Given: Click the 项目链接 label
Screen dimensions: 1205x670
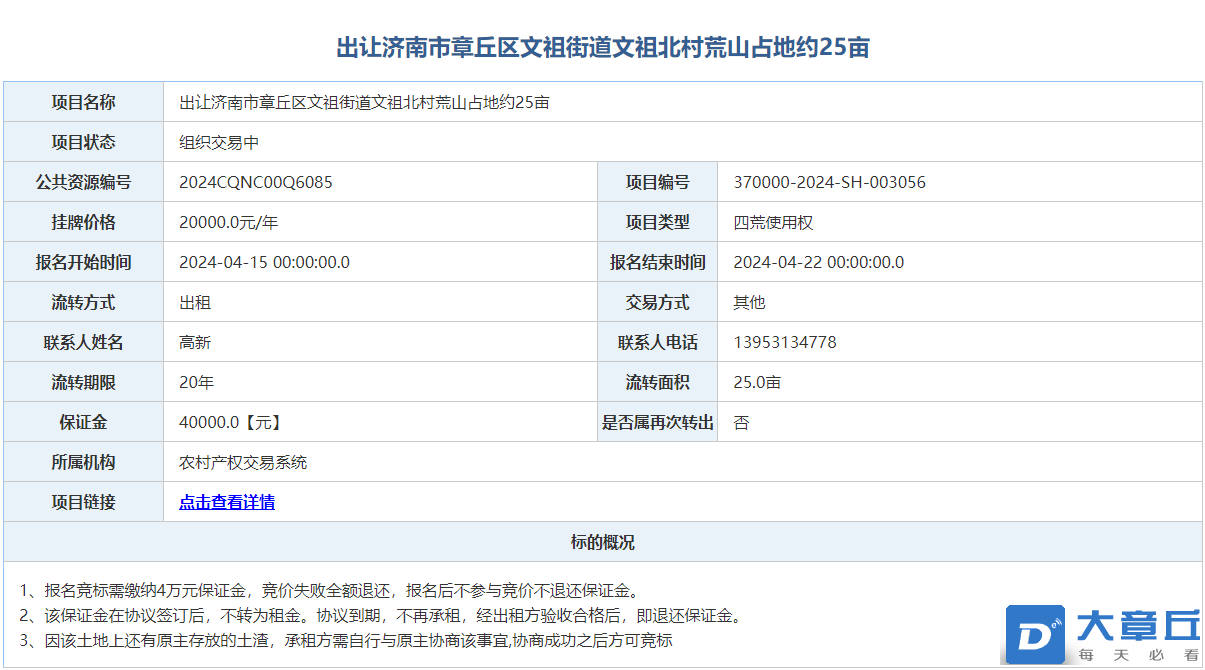Looking at the screenshot, I should 83,502.
